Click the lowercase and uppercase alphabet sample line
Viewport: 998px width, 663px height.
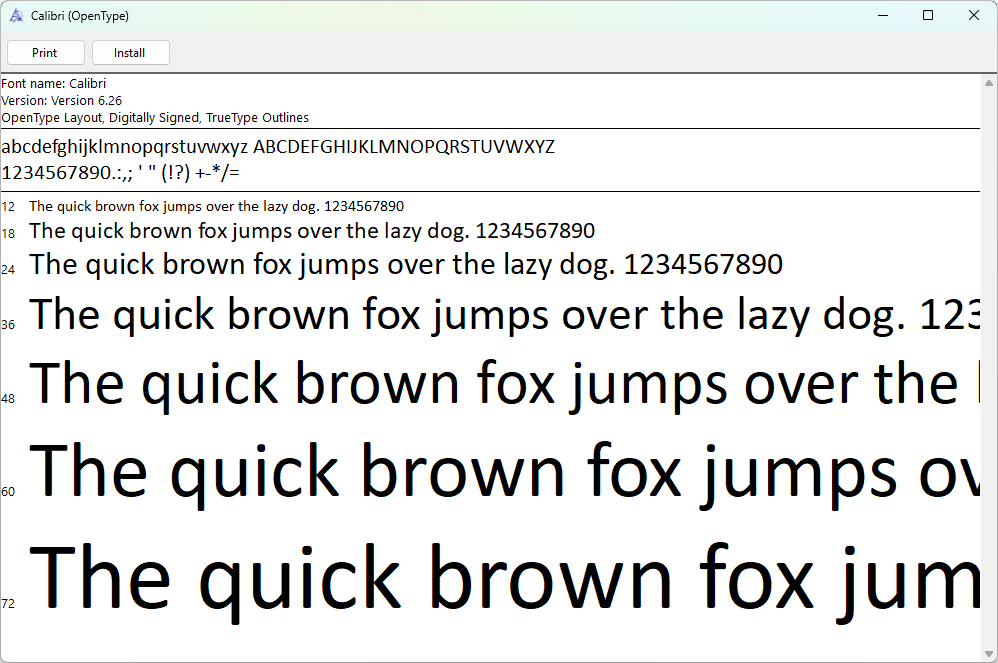[x=278, y=147]
